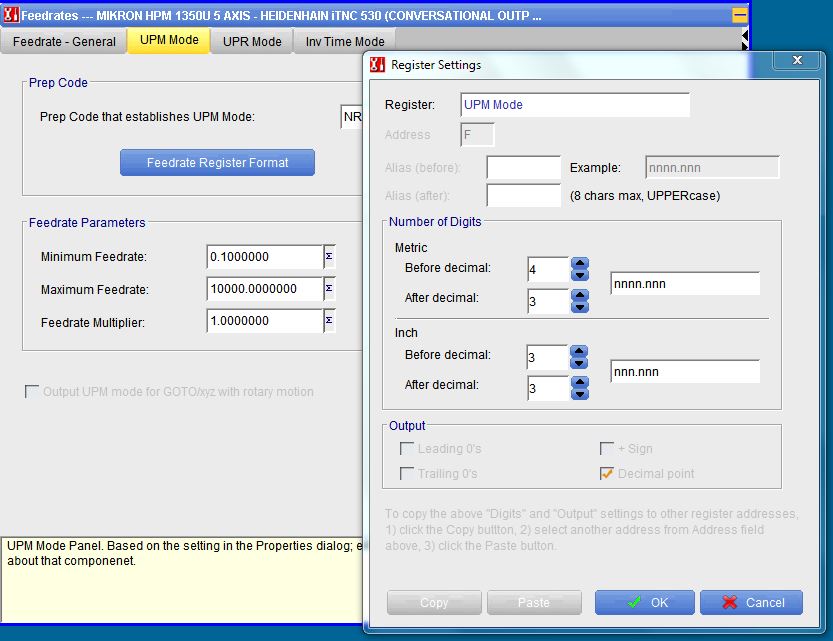Increase Inch After decimal digits
Viewport: 833px width, 641px height.
point(580,382)
